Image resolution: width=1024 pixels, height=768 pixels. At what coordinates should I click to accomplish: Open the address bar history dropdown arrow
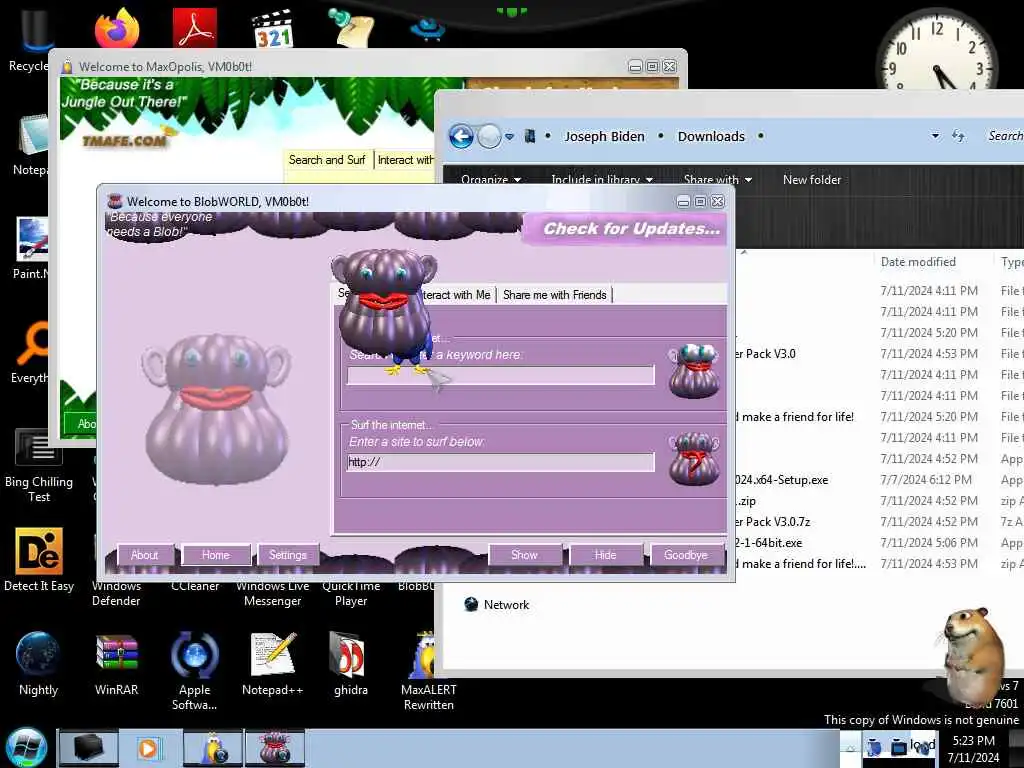(935, 136)
